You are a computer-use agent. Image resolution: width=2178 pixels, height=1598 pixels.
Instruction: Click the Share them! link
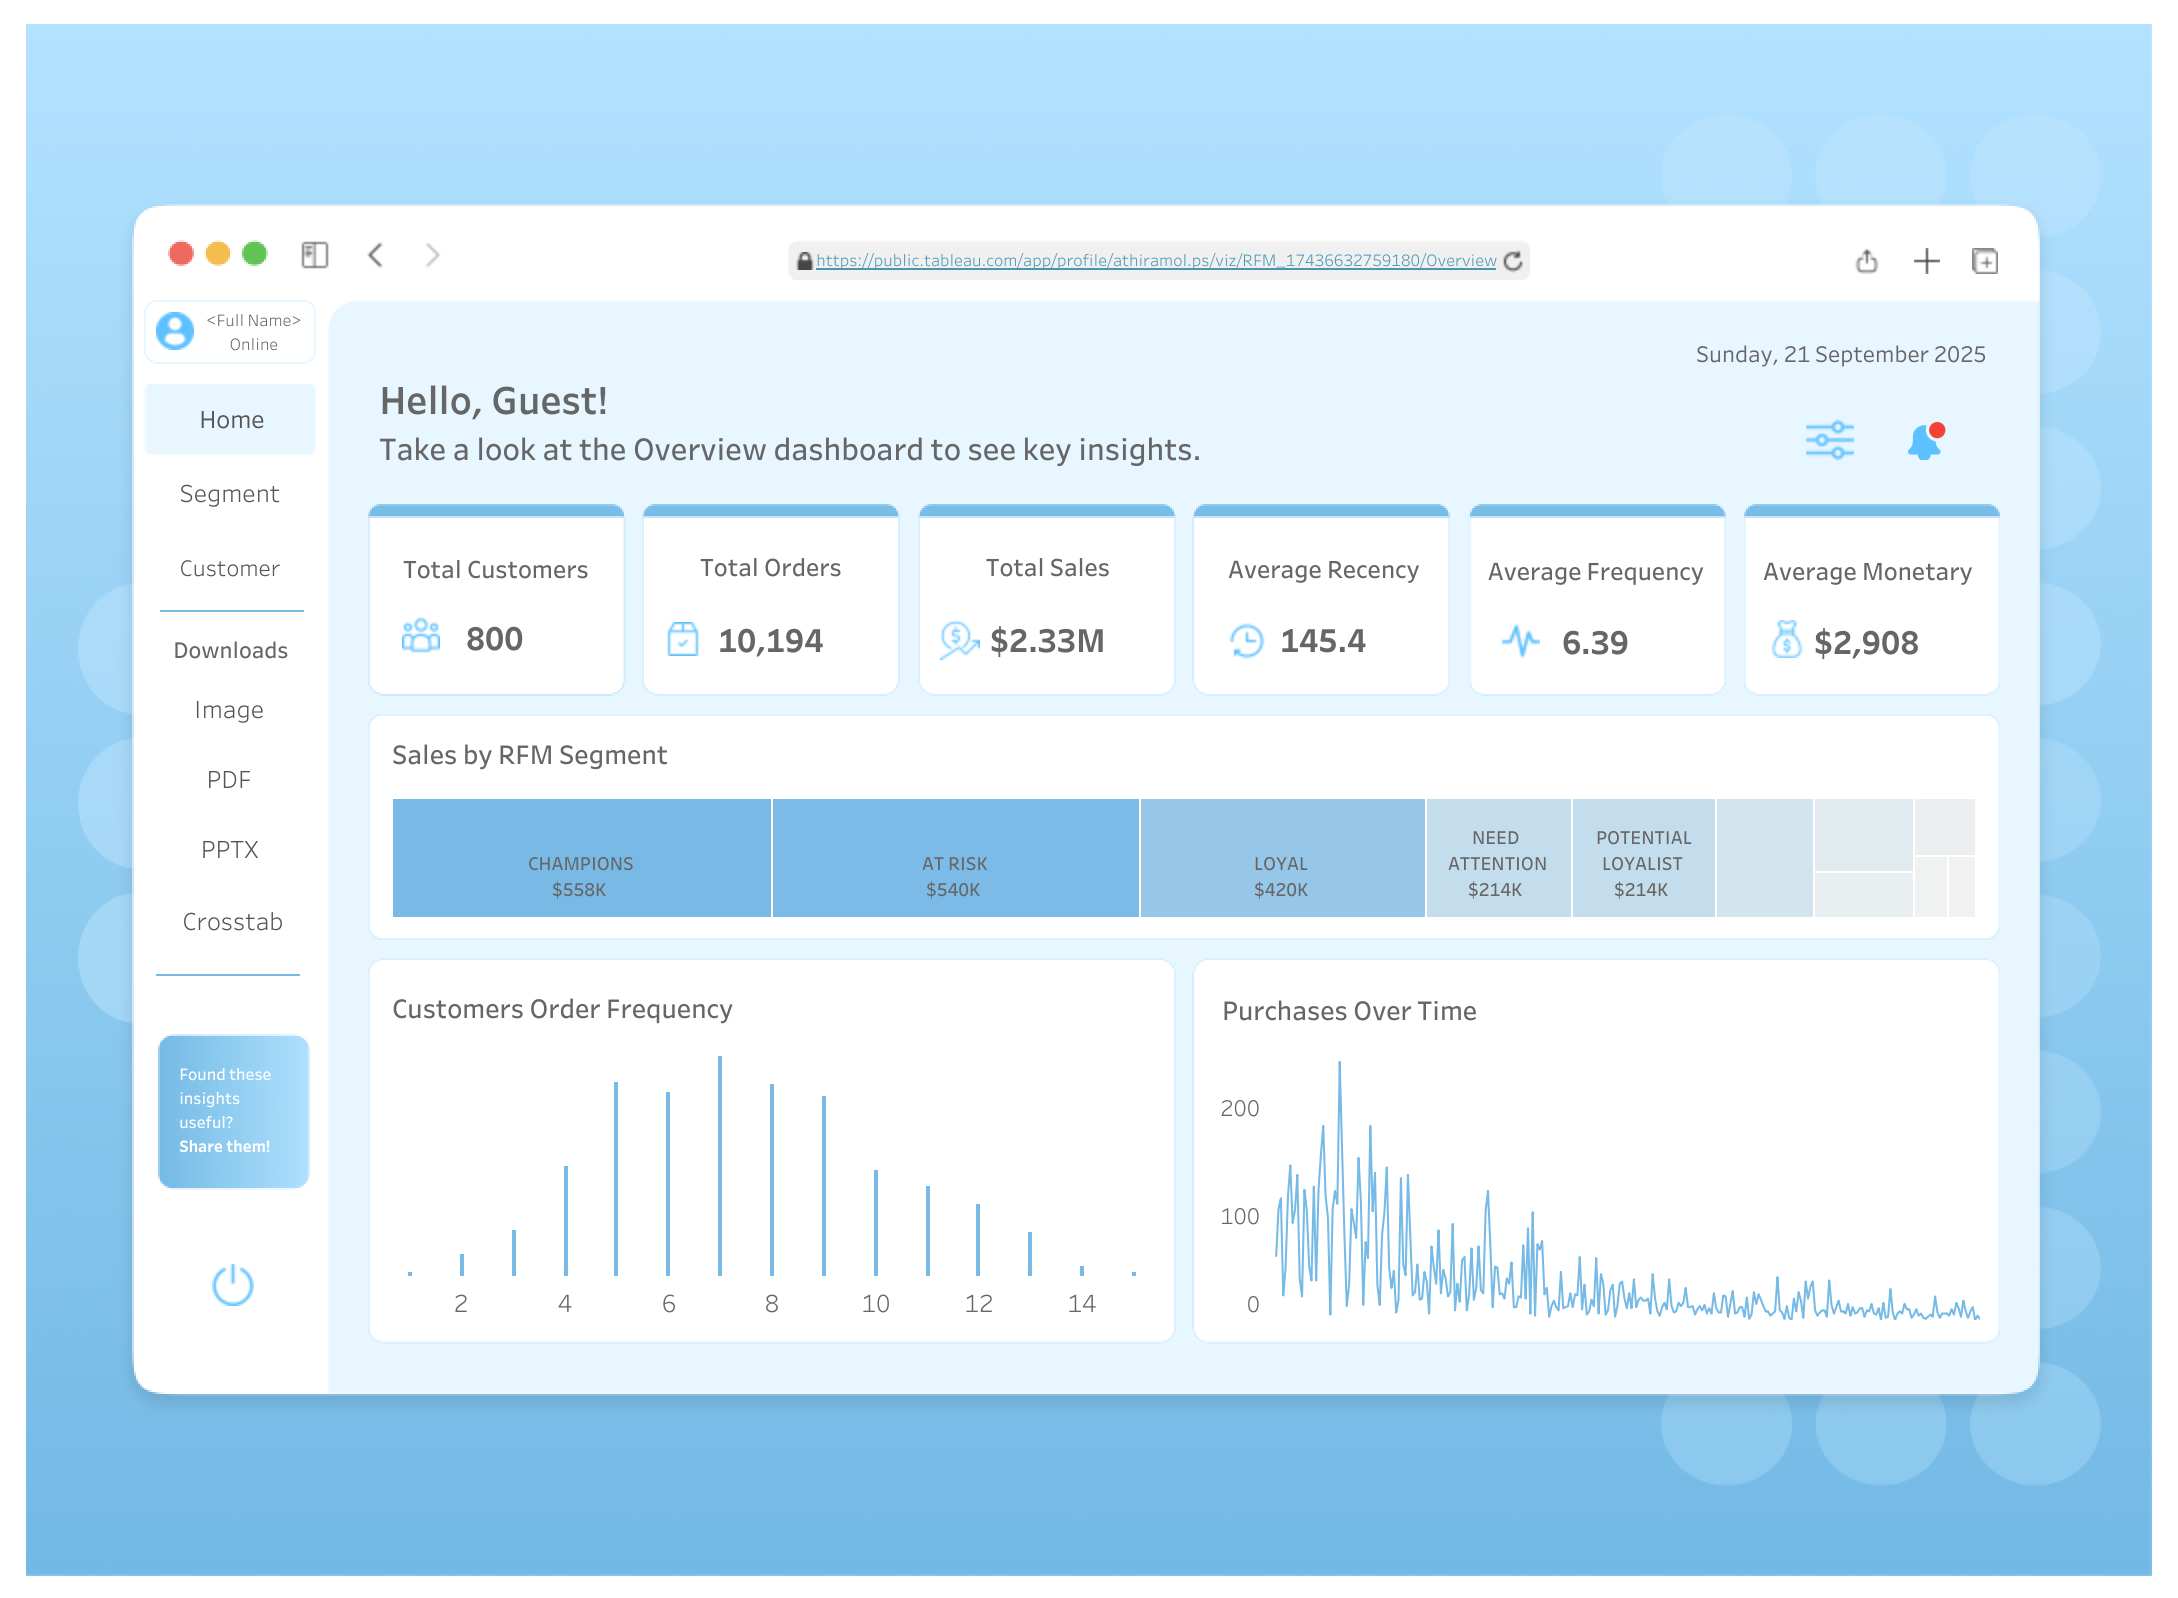224,1146
